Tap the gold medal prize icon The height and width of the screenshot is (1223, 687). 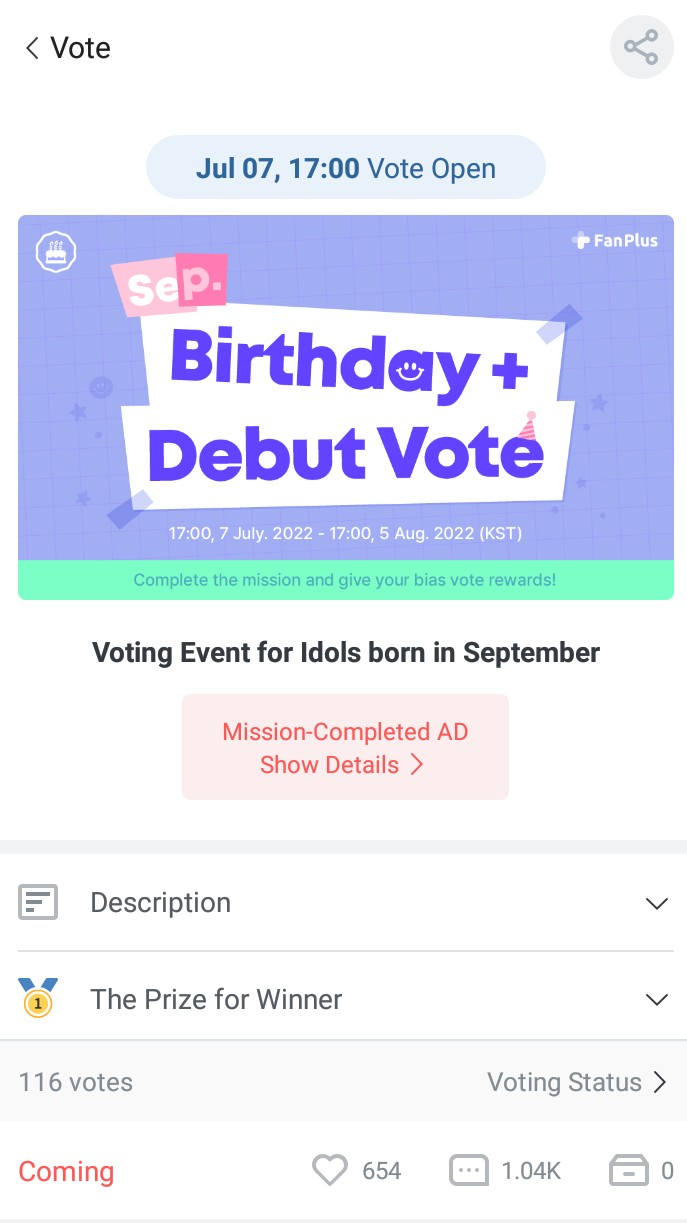pyautogui.click(x=38, y=999)
